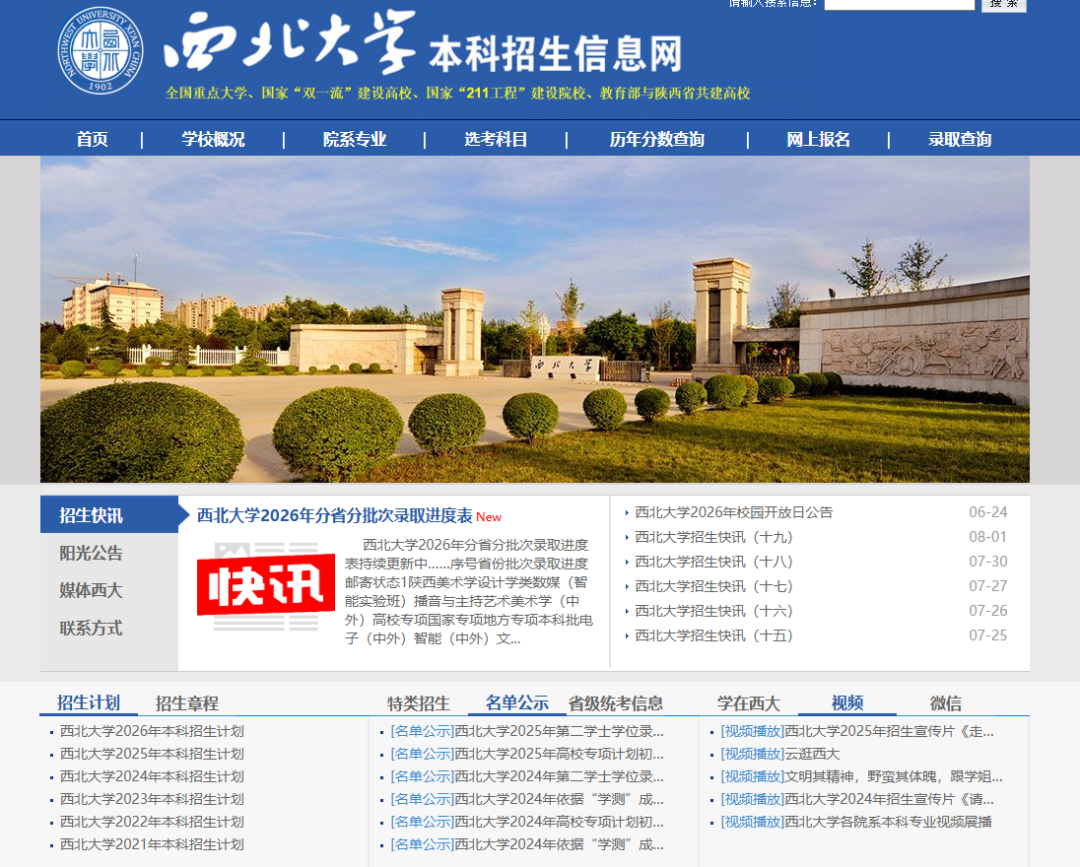This screenshot has width=1080, height=867.
Task: Switch to the 省级统考信息 tab
Action: [x=615, y=703]
